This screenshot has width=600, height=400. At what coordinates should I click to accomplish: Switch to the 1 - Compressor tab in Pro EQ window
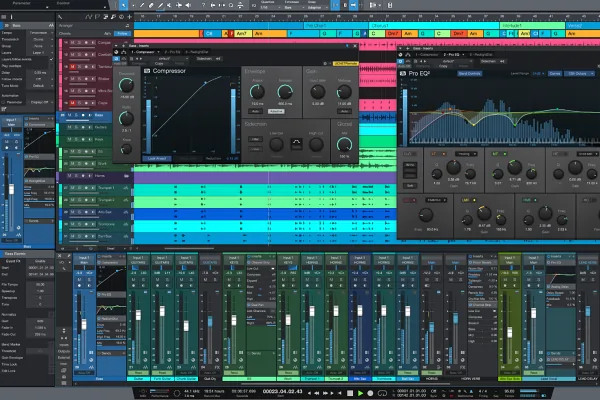click(x=426, y=55)
